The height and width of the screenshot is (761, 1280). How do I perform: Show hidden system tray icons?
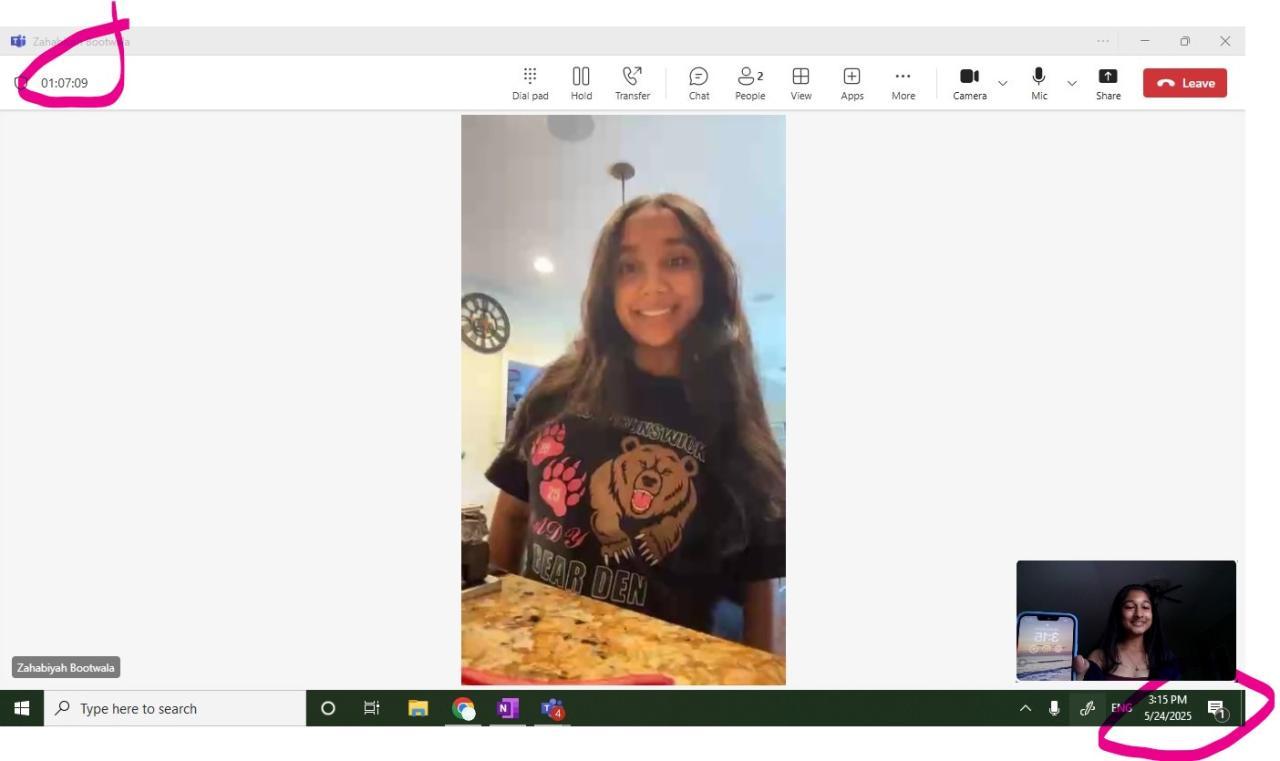click(1025, 708)
